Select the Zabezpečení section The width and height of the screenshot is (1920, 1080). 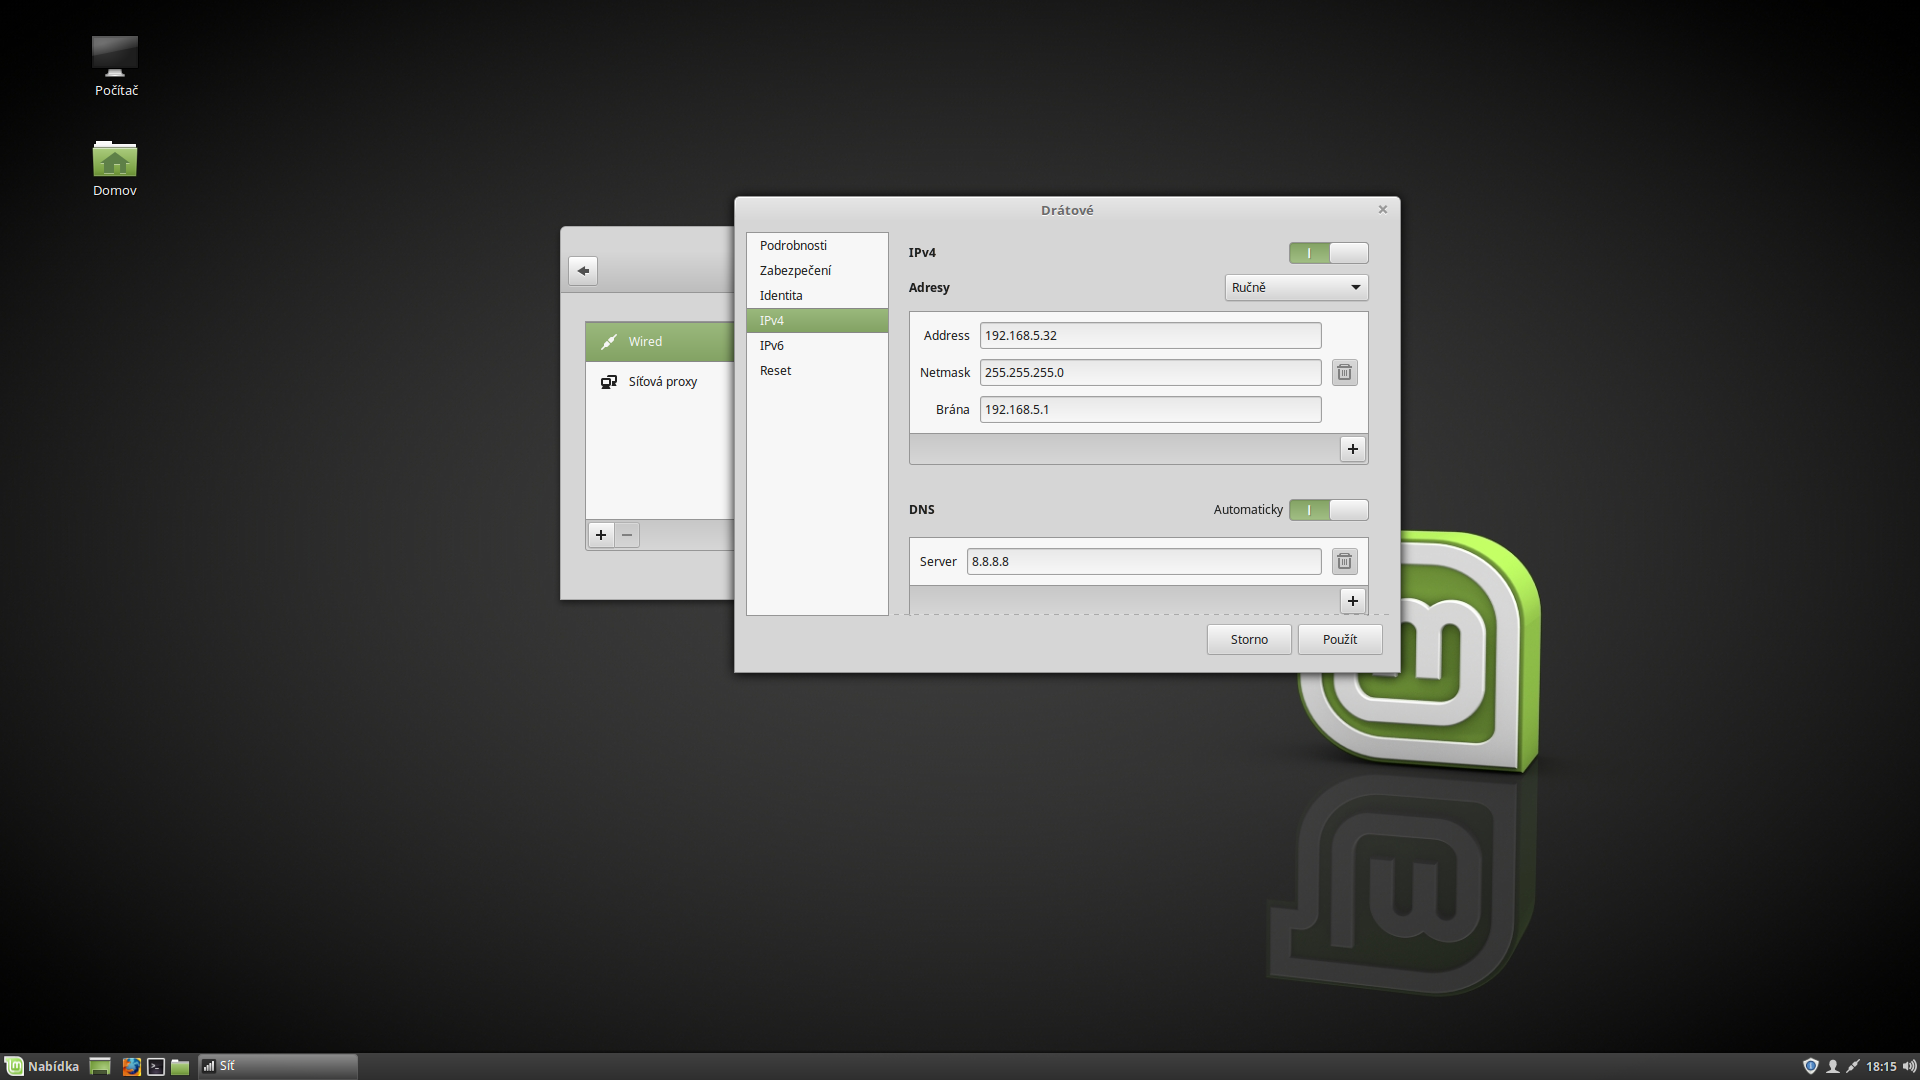pyautogui.click(x=795, y=271)
